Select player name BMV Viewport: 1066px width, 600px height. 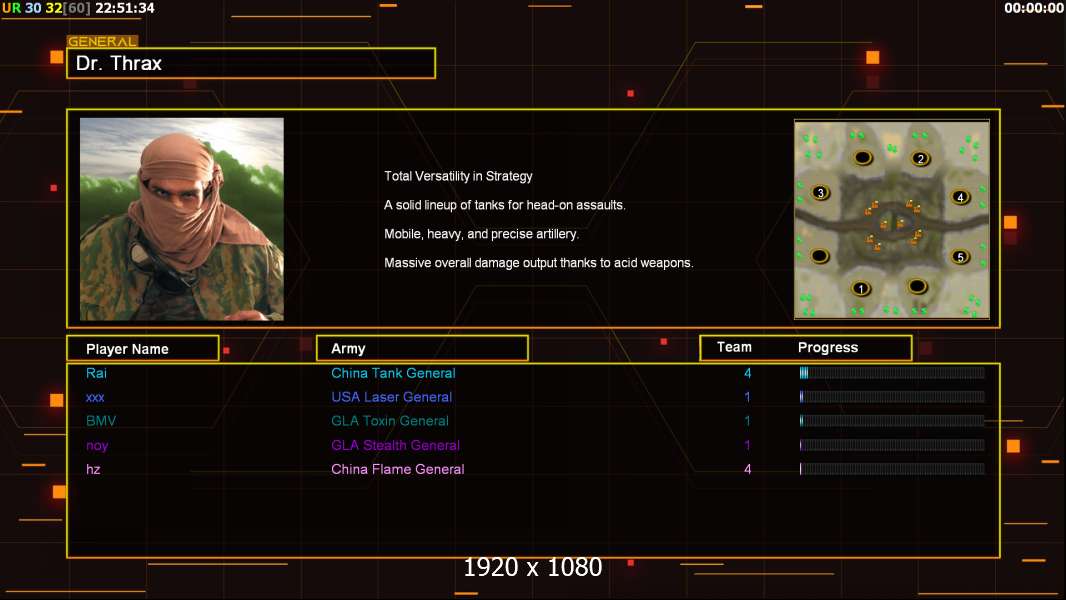pos(101,421)
